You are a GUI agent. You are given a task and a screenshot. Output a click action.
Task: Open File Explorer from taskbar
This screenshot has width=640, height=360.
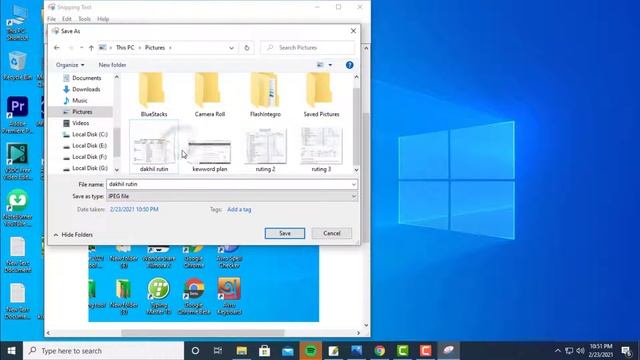[x=242, y=351]
